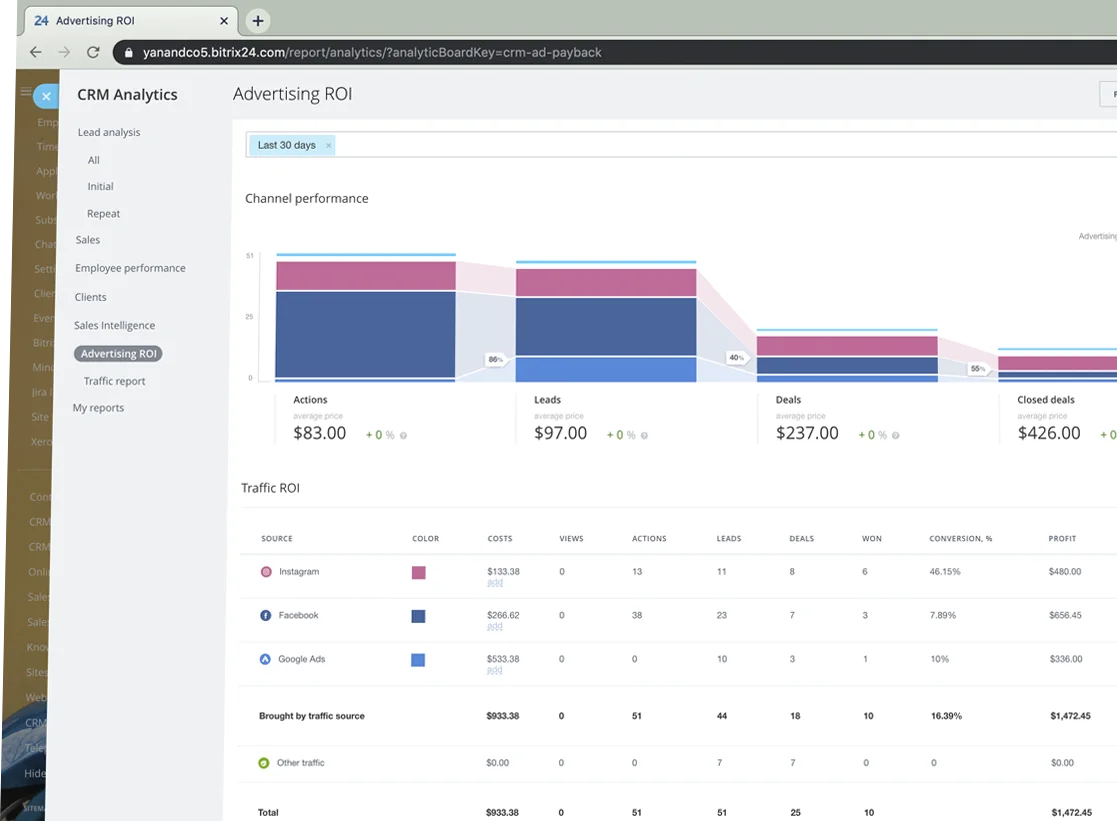The image size is (1117, 821).
Task: Open the Traffic report sub-item
Action: pos(114,381)
